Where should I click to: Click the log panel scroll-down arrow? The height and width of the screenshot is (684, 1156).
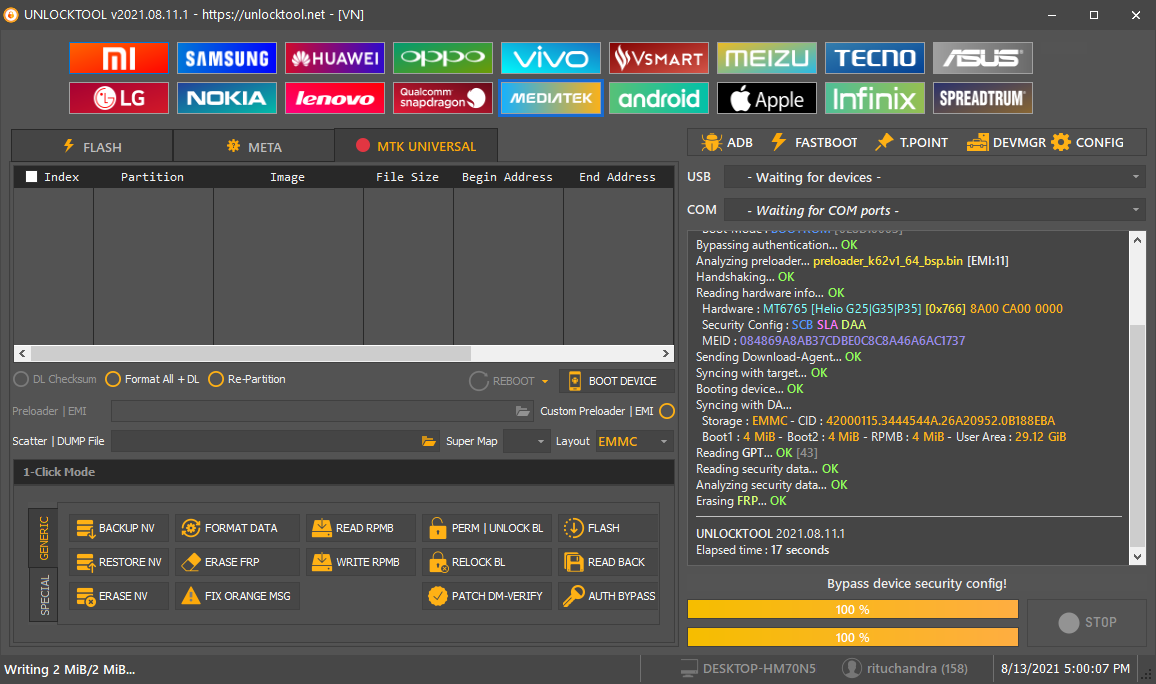click(1137, 556)
